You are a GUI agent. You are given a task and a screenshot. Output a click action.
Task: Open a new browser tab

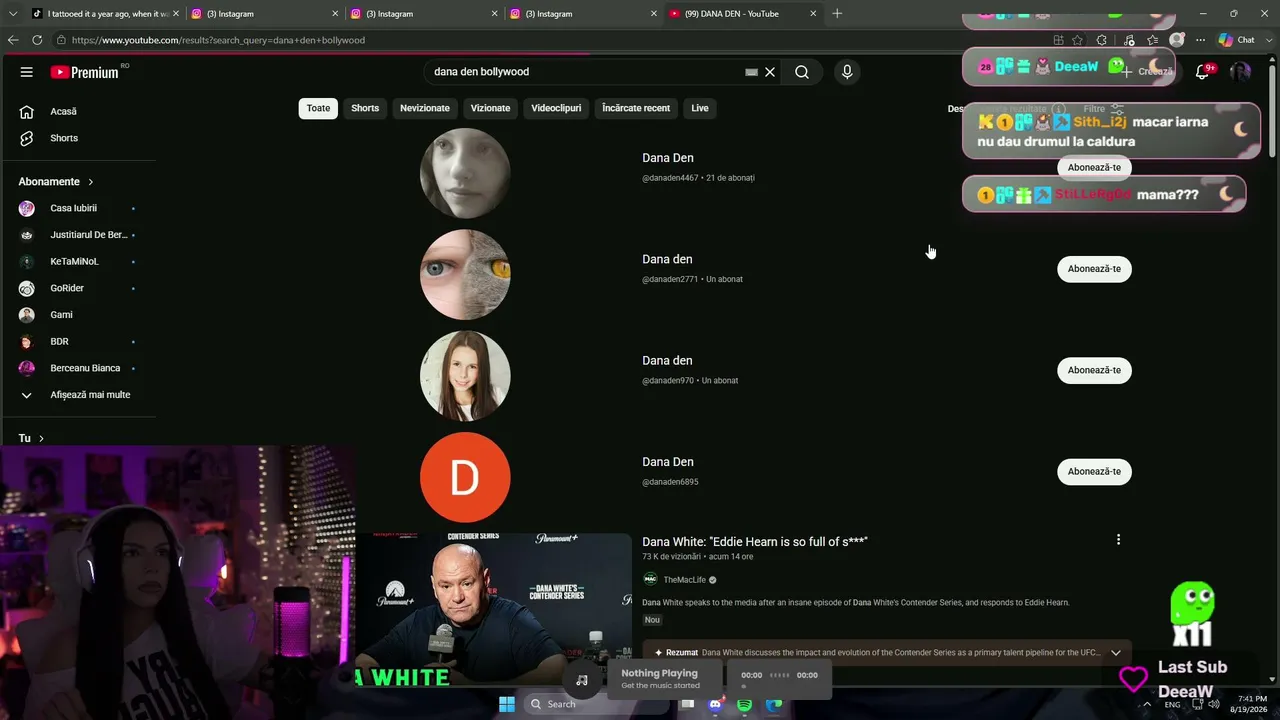(837, 14)
